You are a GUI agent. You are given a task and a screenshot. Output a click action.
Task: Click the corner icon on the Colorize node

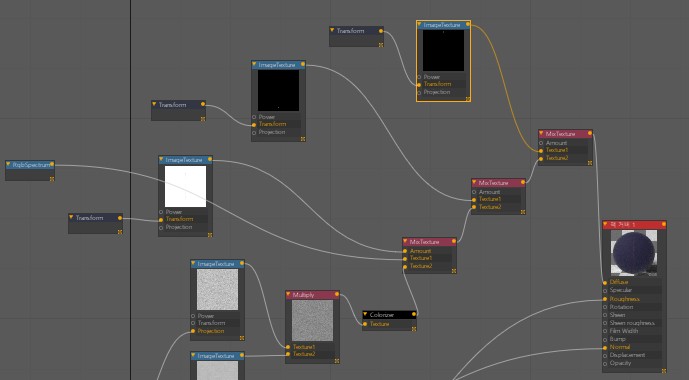[413, 329]
